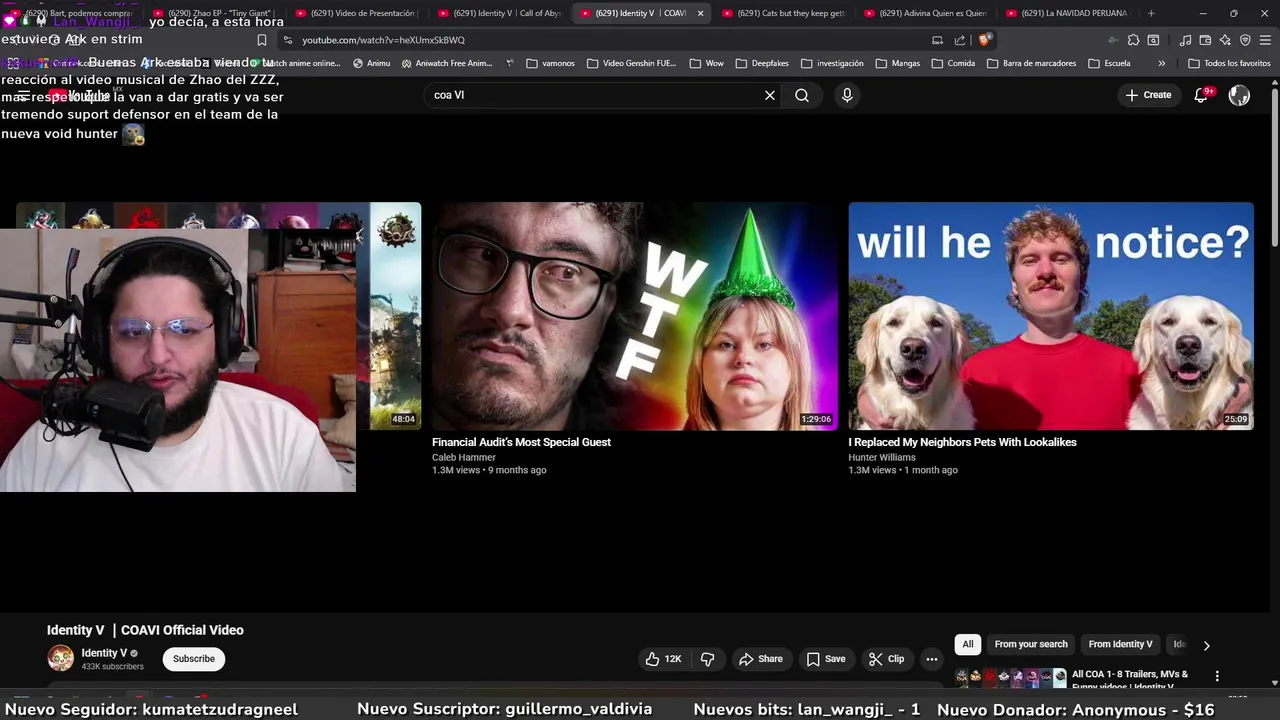The image size is (1280, 720).
Task: Open the Animu bookmark
Action: (371, 63)
